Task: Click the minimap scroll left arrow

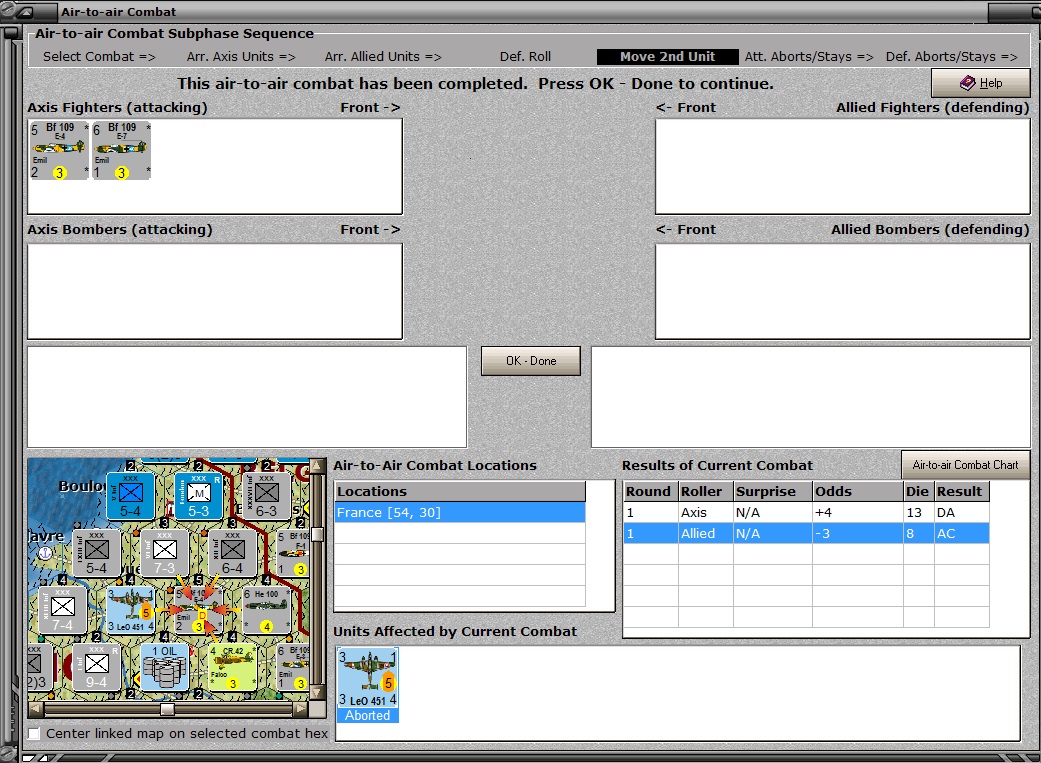Action: click(37, 709)
